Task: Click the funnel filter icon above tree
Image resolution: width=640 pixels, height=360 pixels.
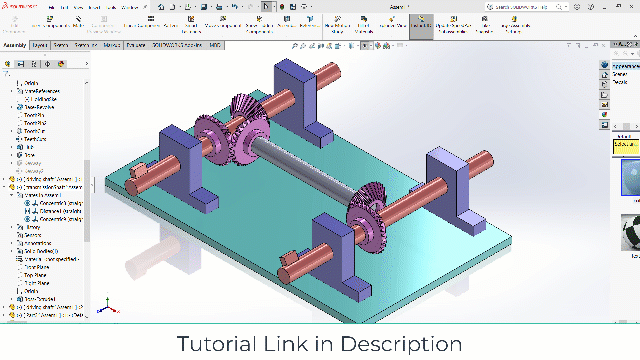Action: [5, 73]
